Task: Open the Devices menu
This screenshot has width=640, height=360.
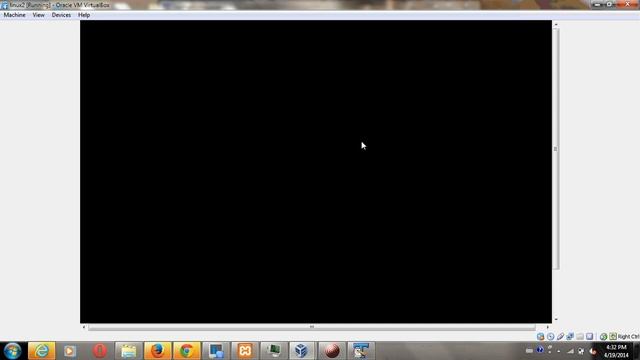Action: click(61, 15)
